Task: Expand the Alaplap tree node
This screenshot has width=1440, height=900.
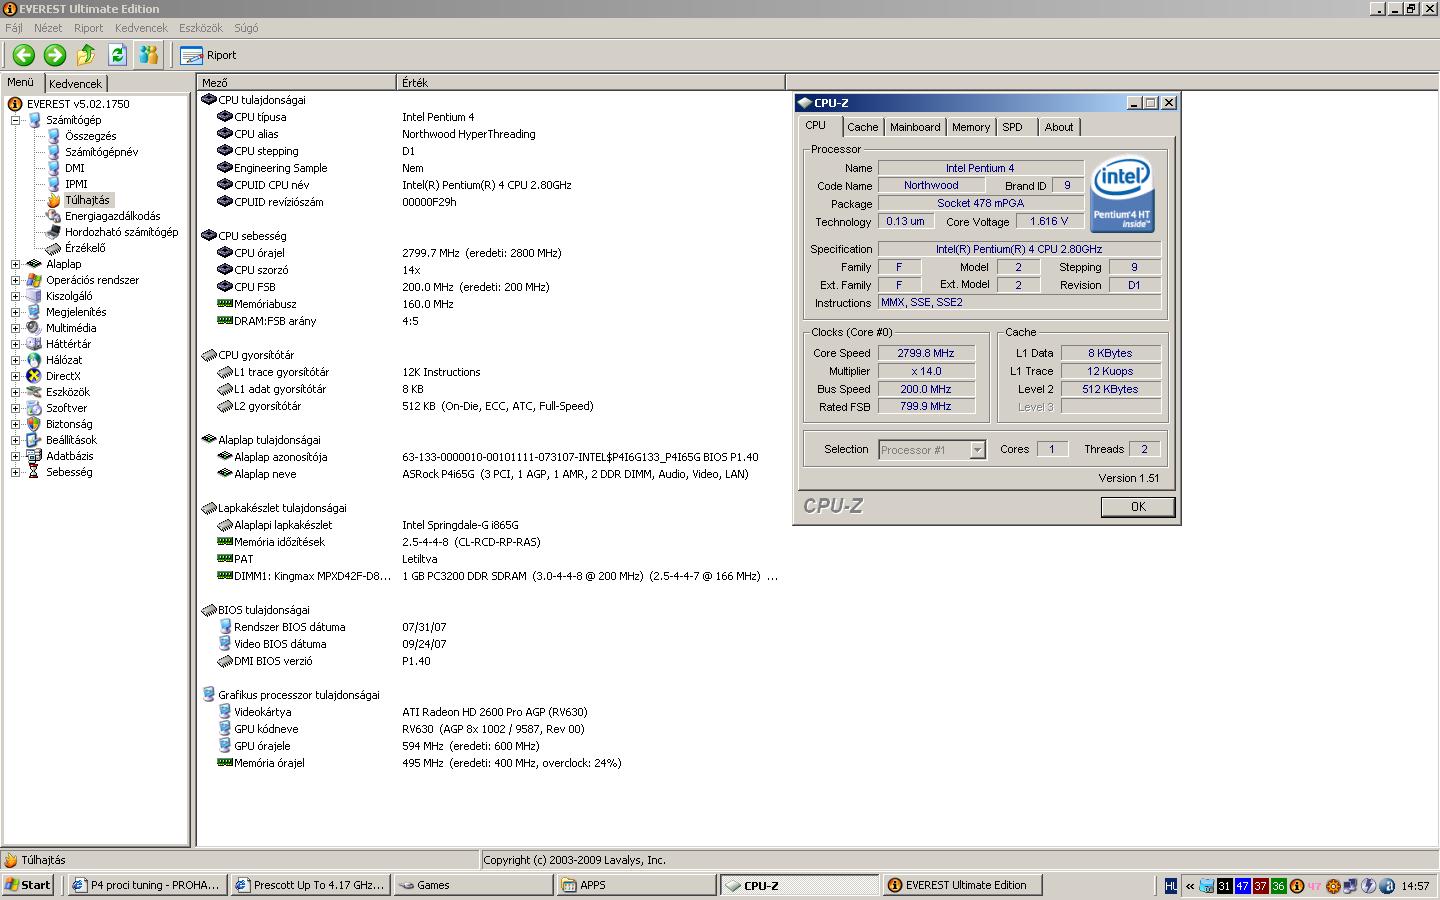Action: pyautogui.click(x=16, y=264)
